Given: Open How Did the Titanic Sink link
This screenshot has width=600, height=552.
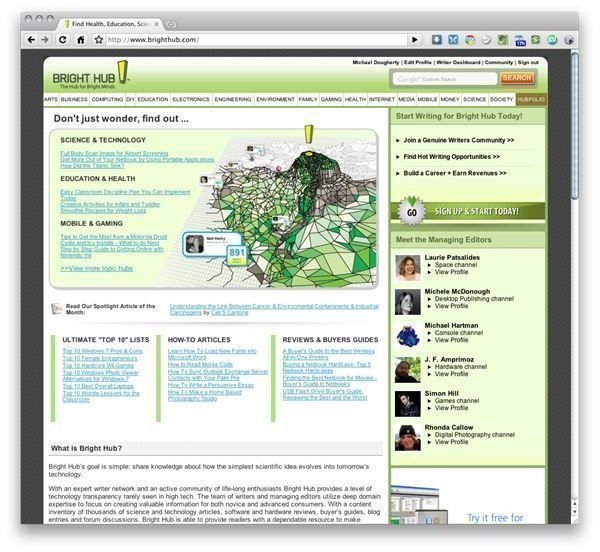Looking at the screenshot, I should [x=92, y=166].
